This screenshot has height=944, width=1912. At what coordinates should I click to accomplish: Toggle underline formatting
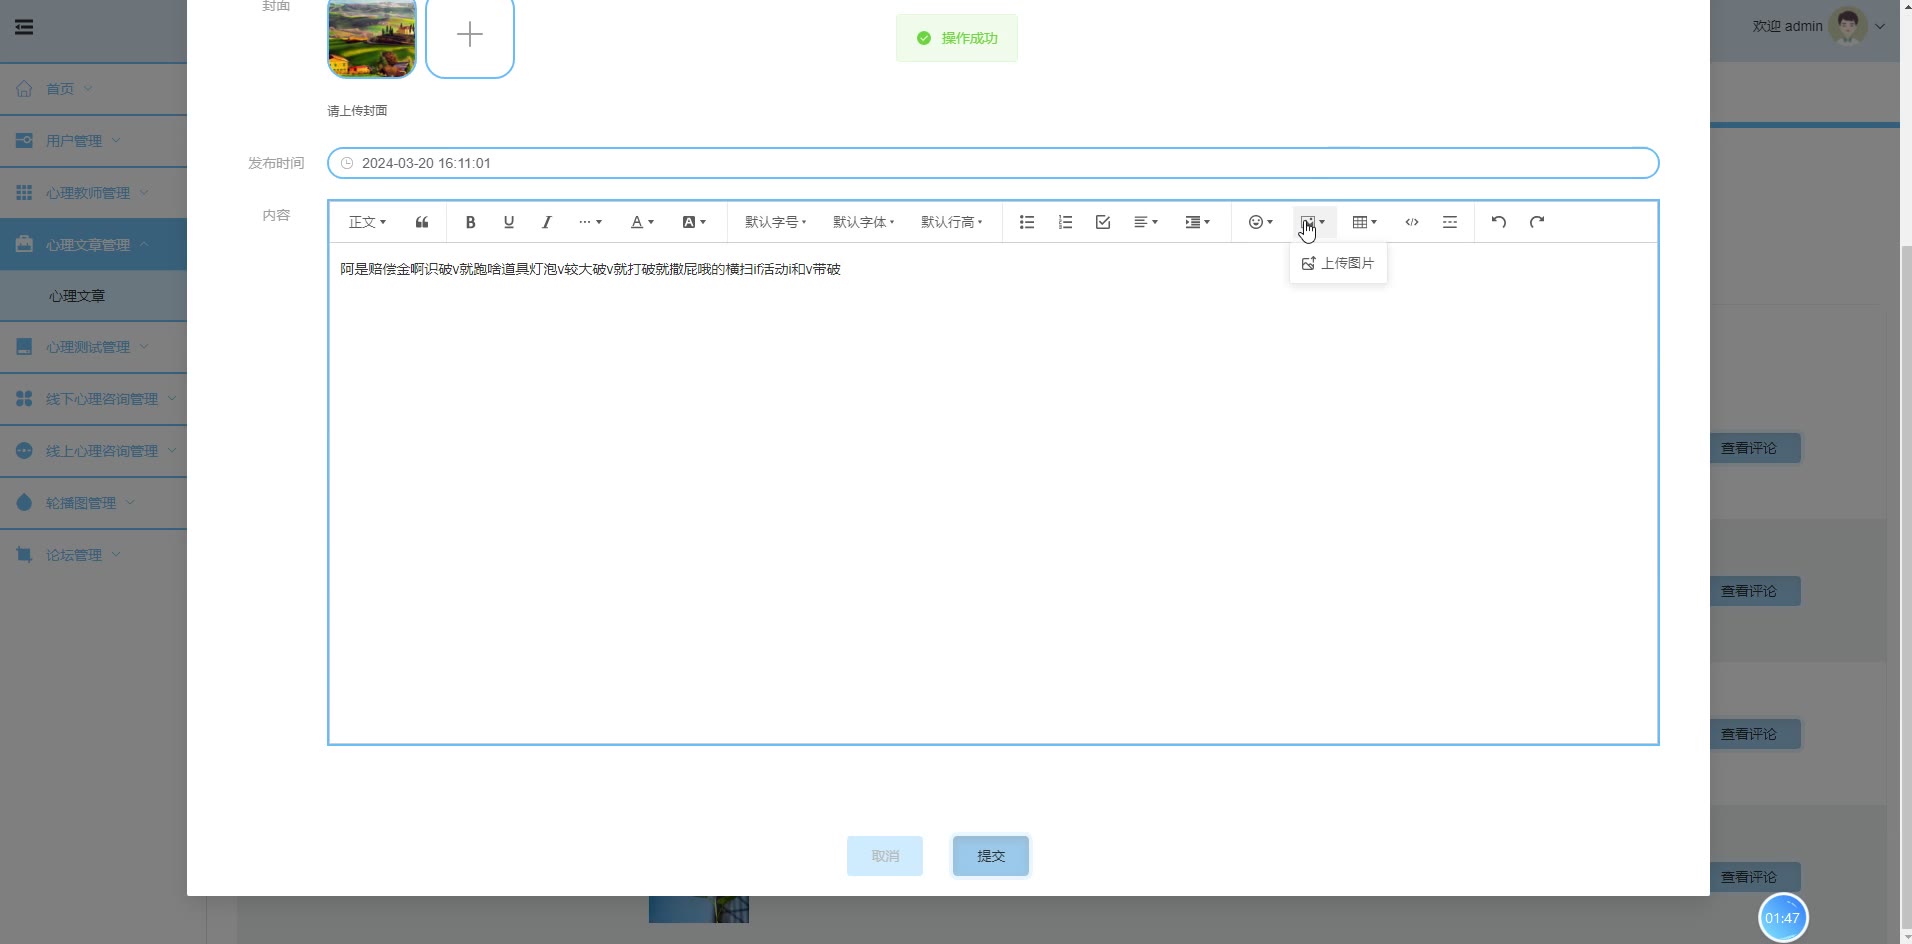pyautogui.click(x=508, y=222)
